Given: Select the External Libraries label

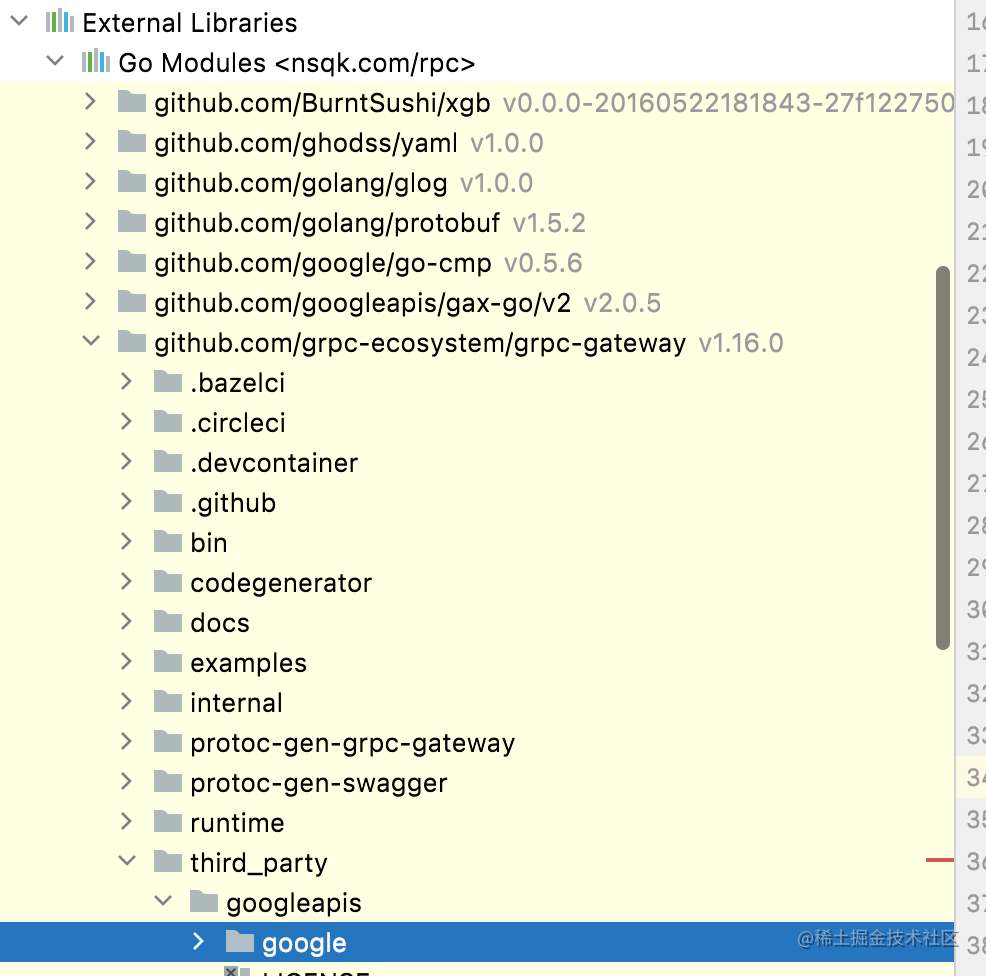Looking at the screenshot, I should pos(190,23).
